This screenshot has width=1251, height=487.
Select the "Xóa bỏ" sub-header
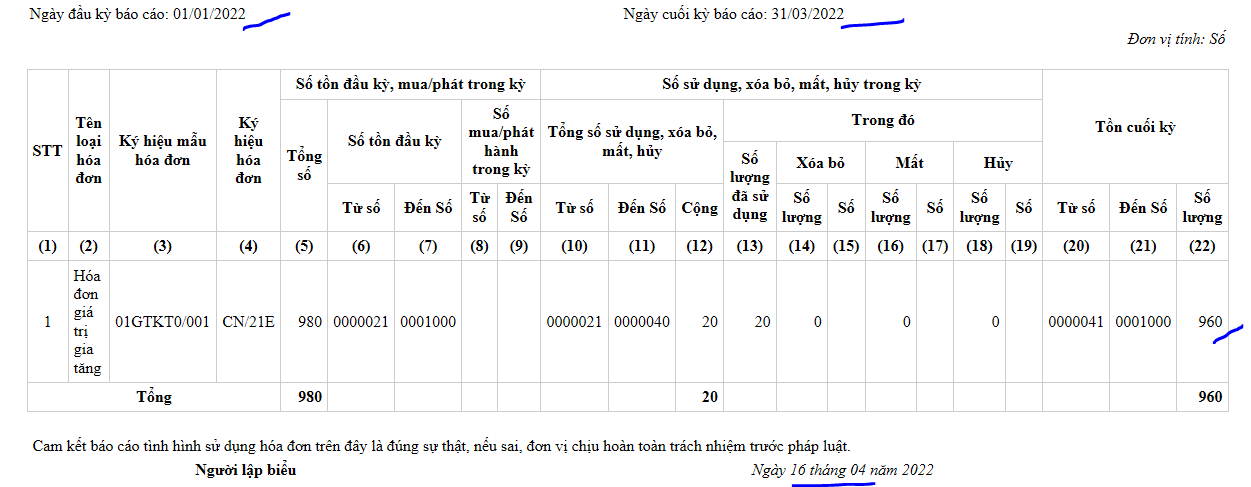pos(821,162)
